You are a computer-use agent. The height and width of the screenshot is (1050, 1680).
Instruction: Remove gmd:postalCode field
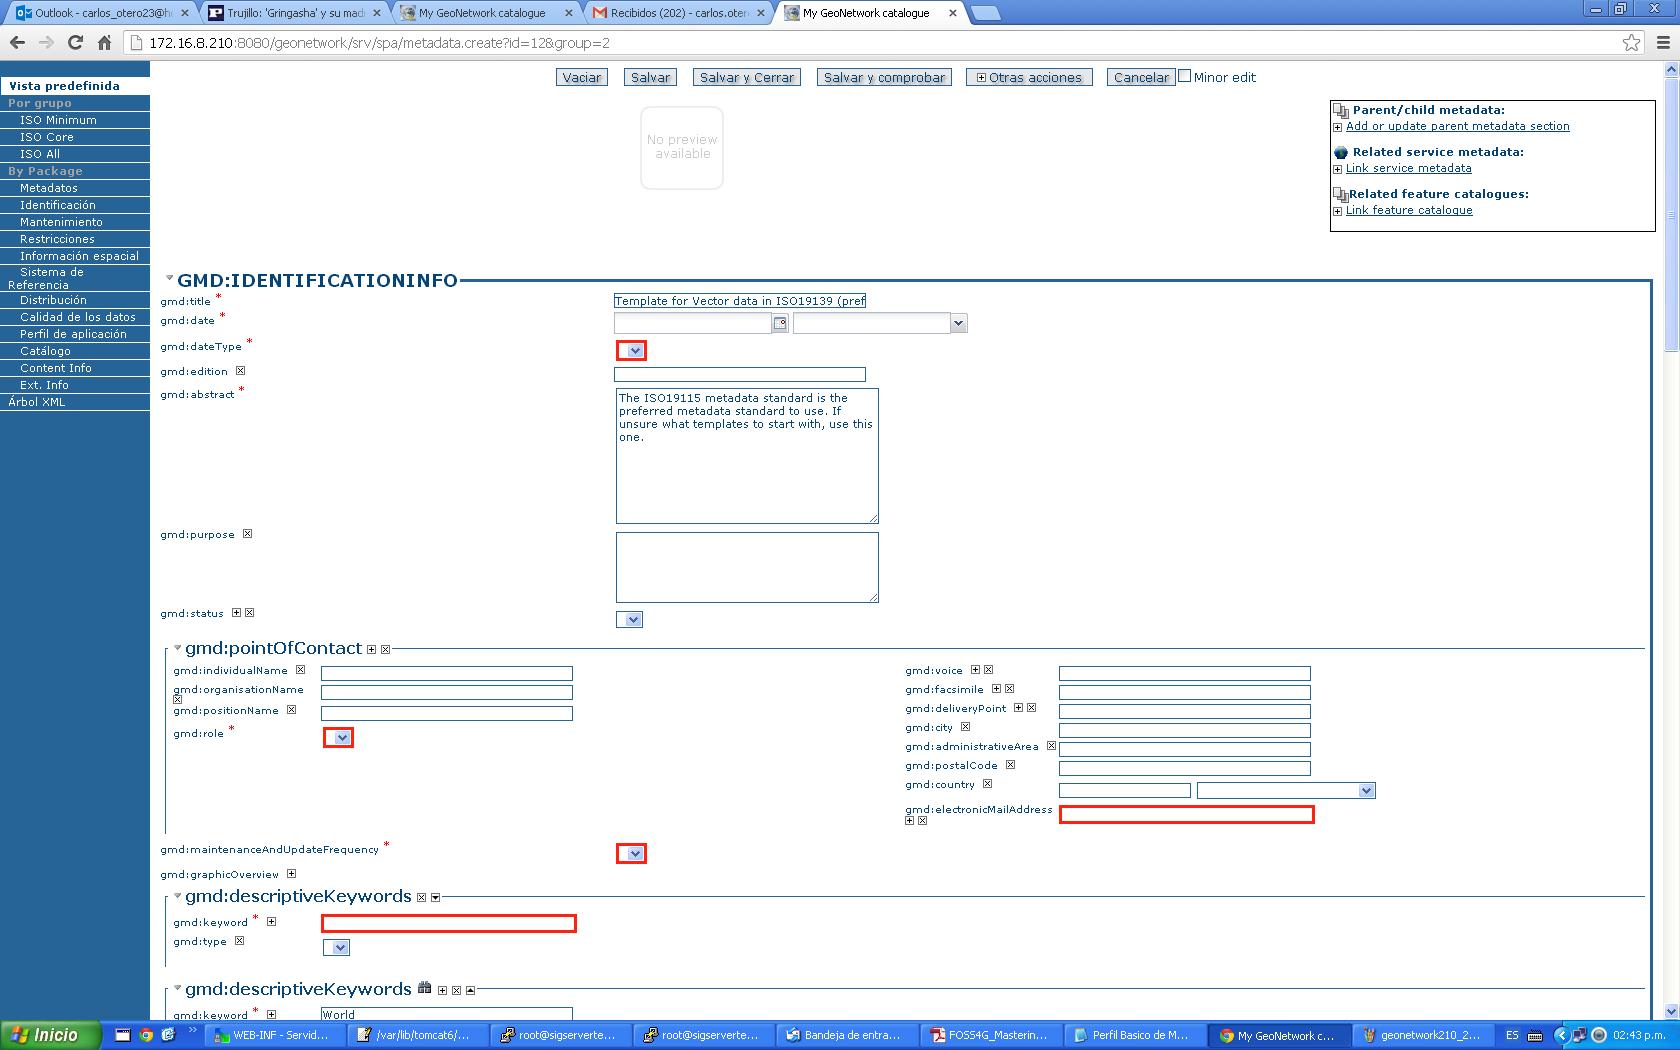[1010, 765]
